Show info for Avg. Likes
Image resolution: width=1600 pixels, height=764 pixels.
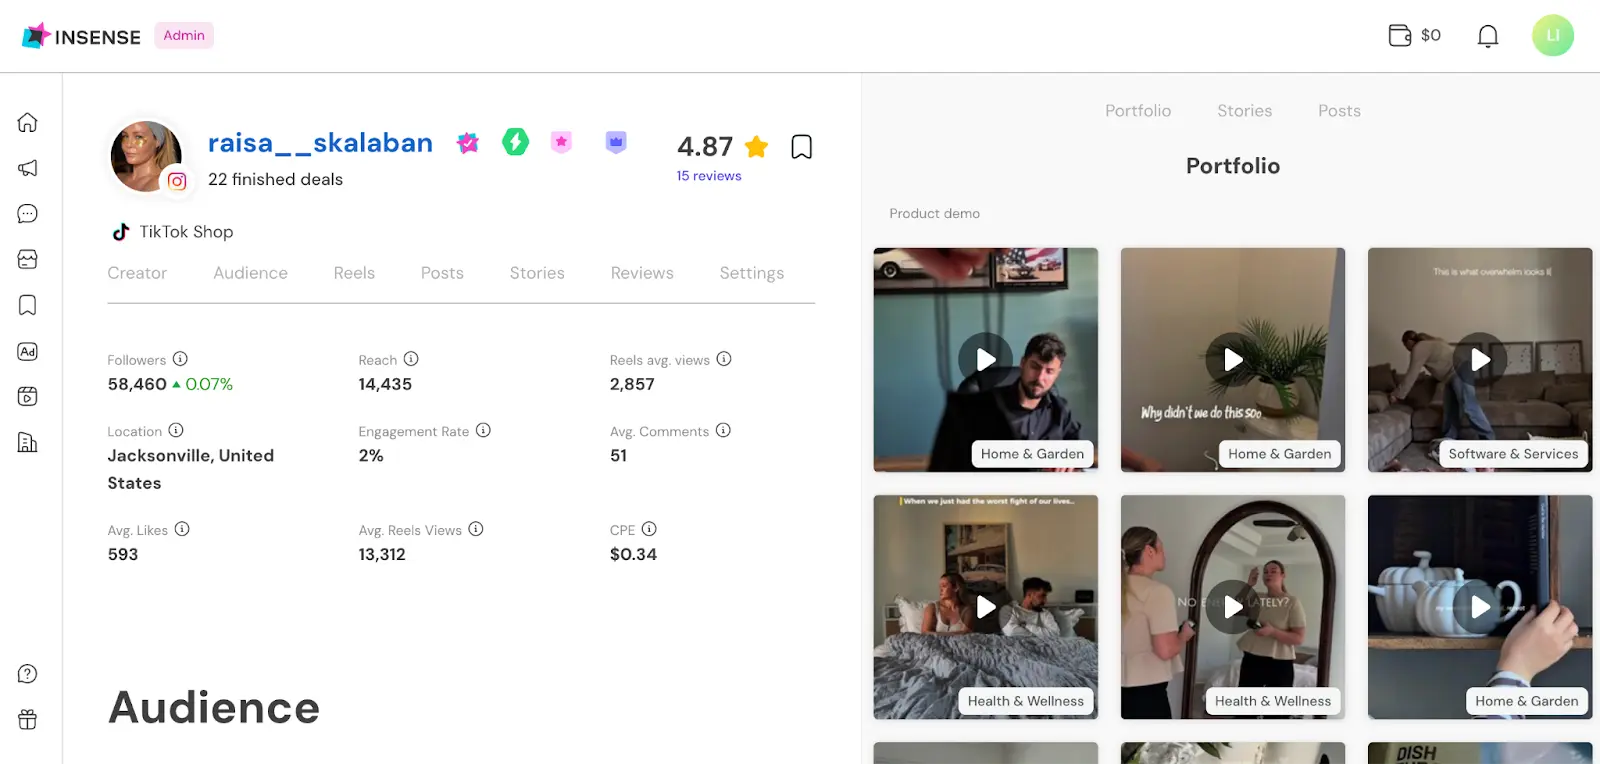[x=182, y=529]
